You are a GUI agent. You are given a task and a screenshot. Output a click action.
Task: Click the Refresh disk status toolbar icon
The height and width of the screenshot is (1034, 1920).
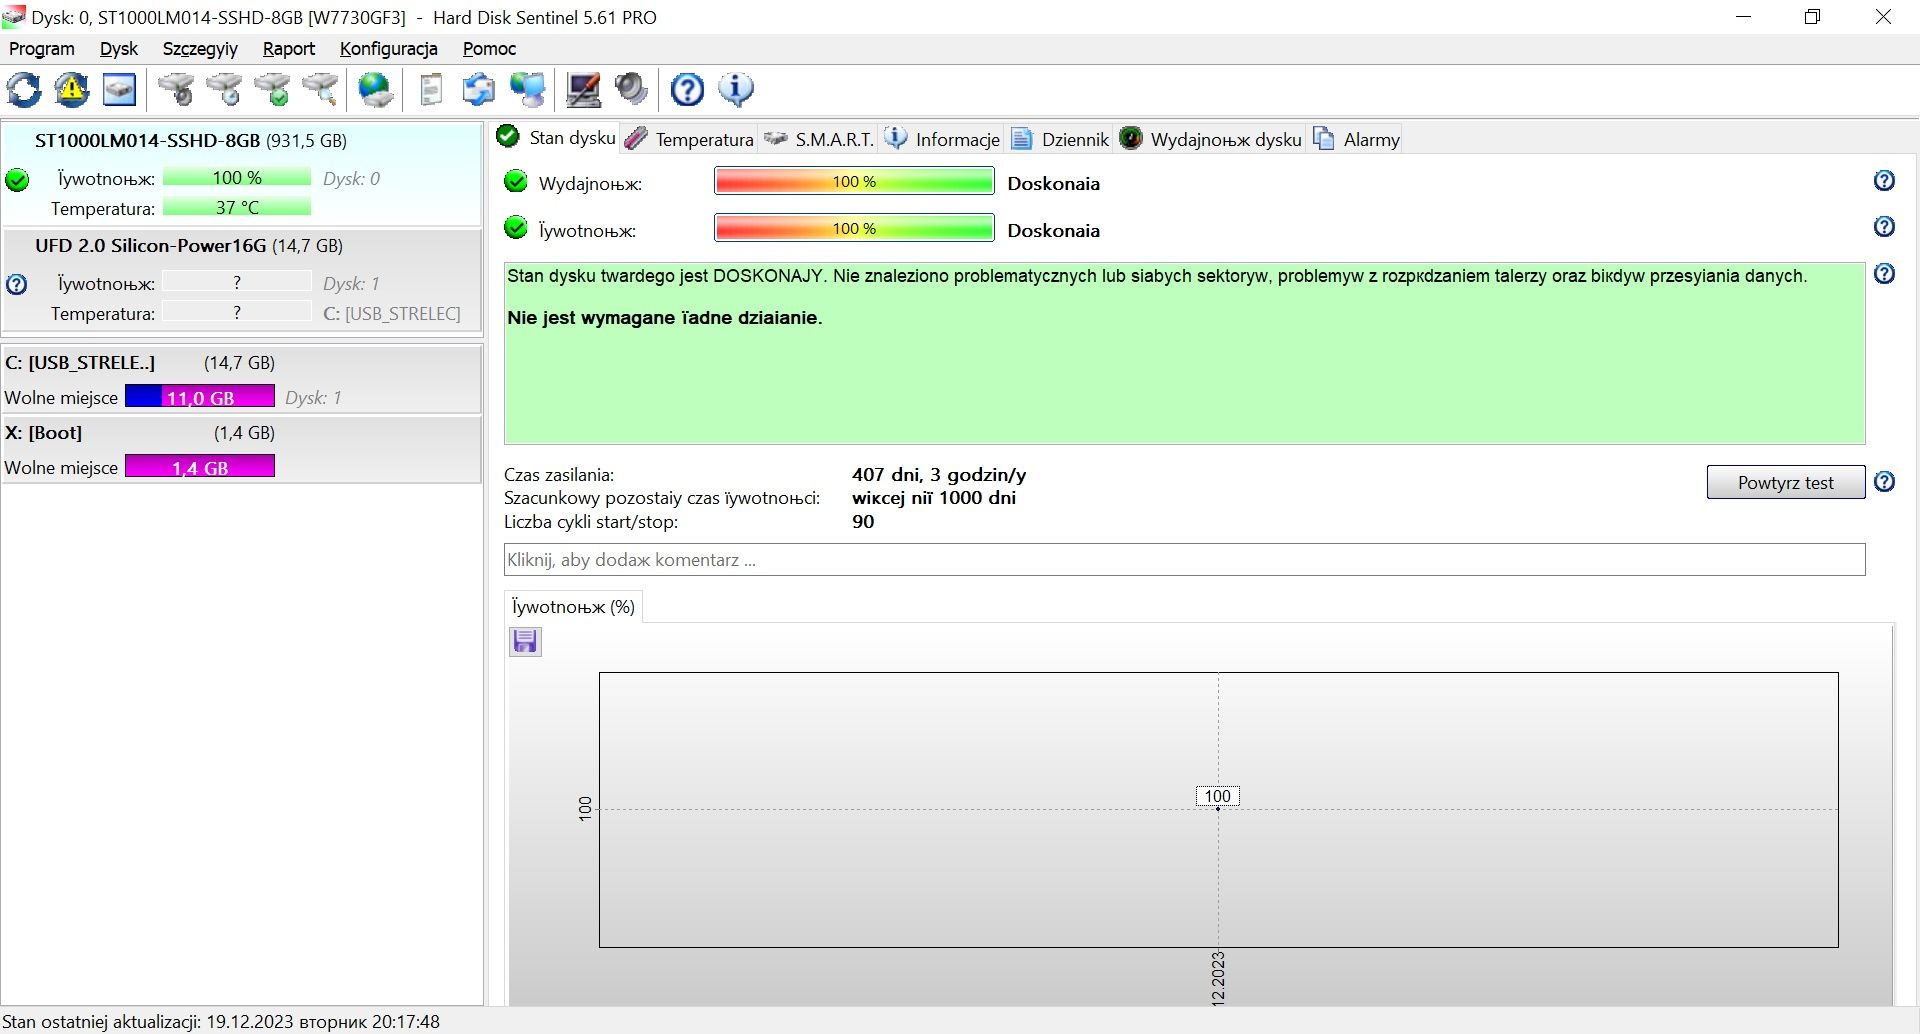(x=24, y=90)
